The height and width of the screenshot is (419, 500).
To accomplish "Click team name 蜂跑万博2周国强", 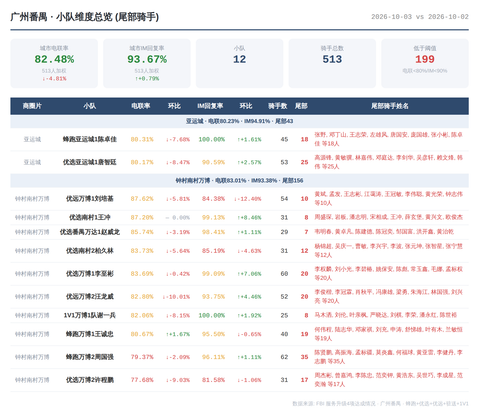I will (x=89, y=357).
